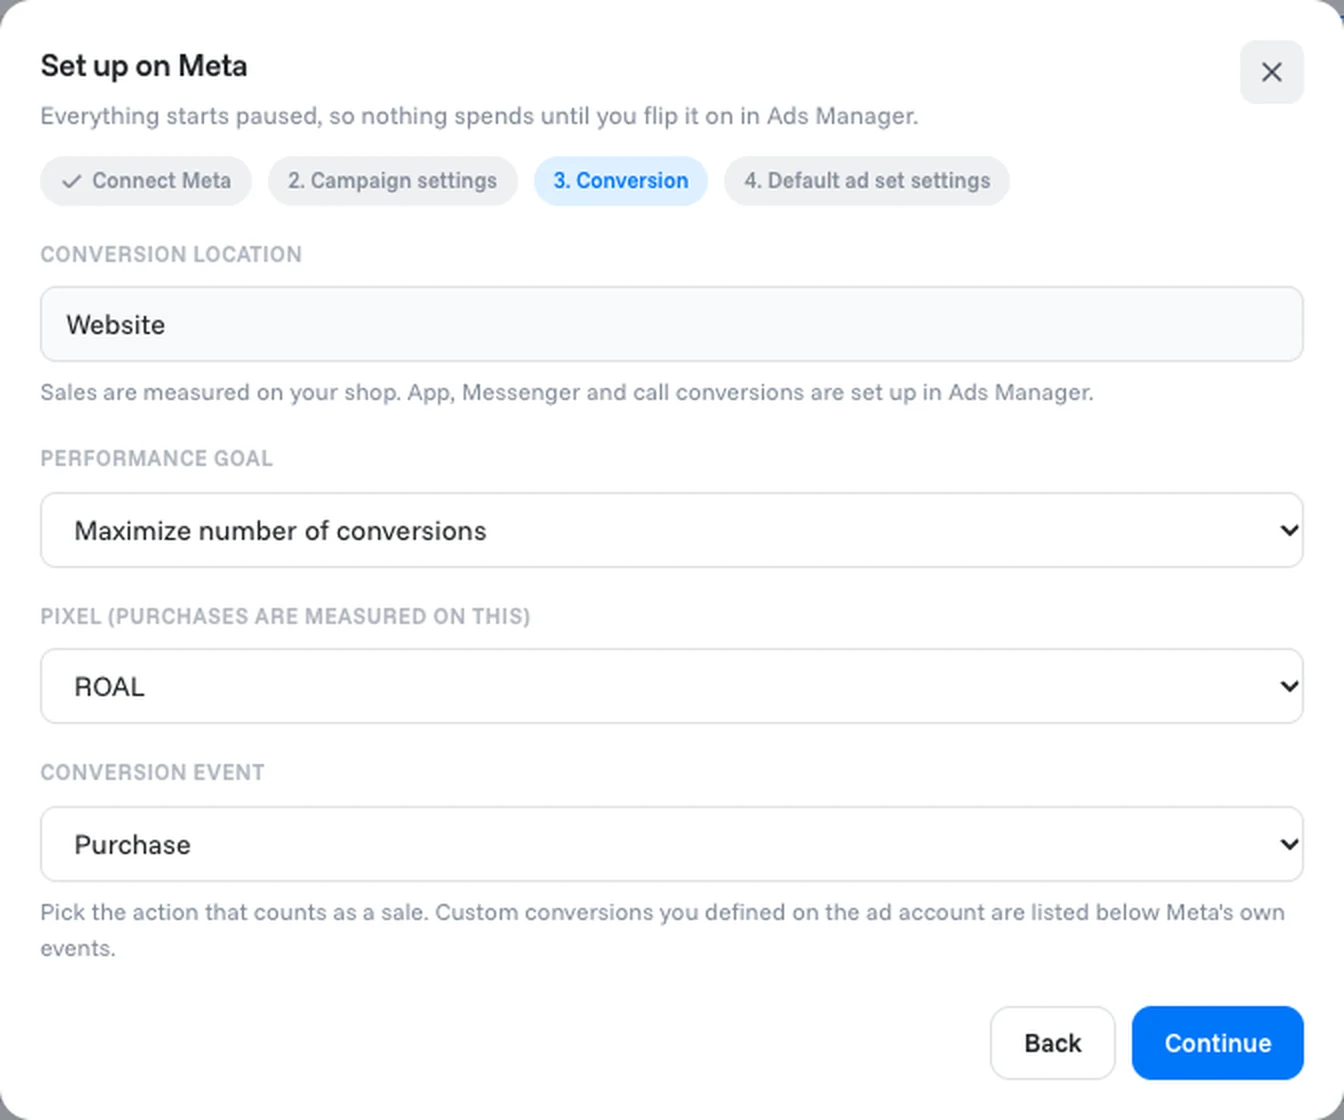Open the Maximize number of conversions dropdown

(x=672, y=530)
